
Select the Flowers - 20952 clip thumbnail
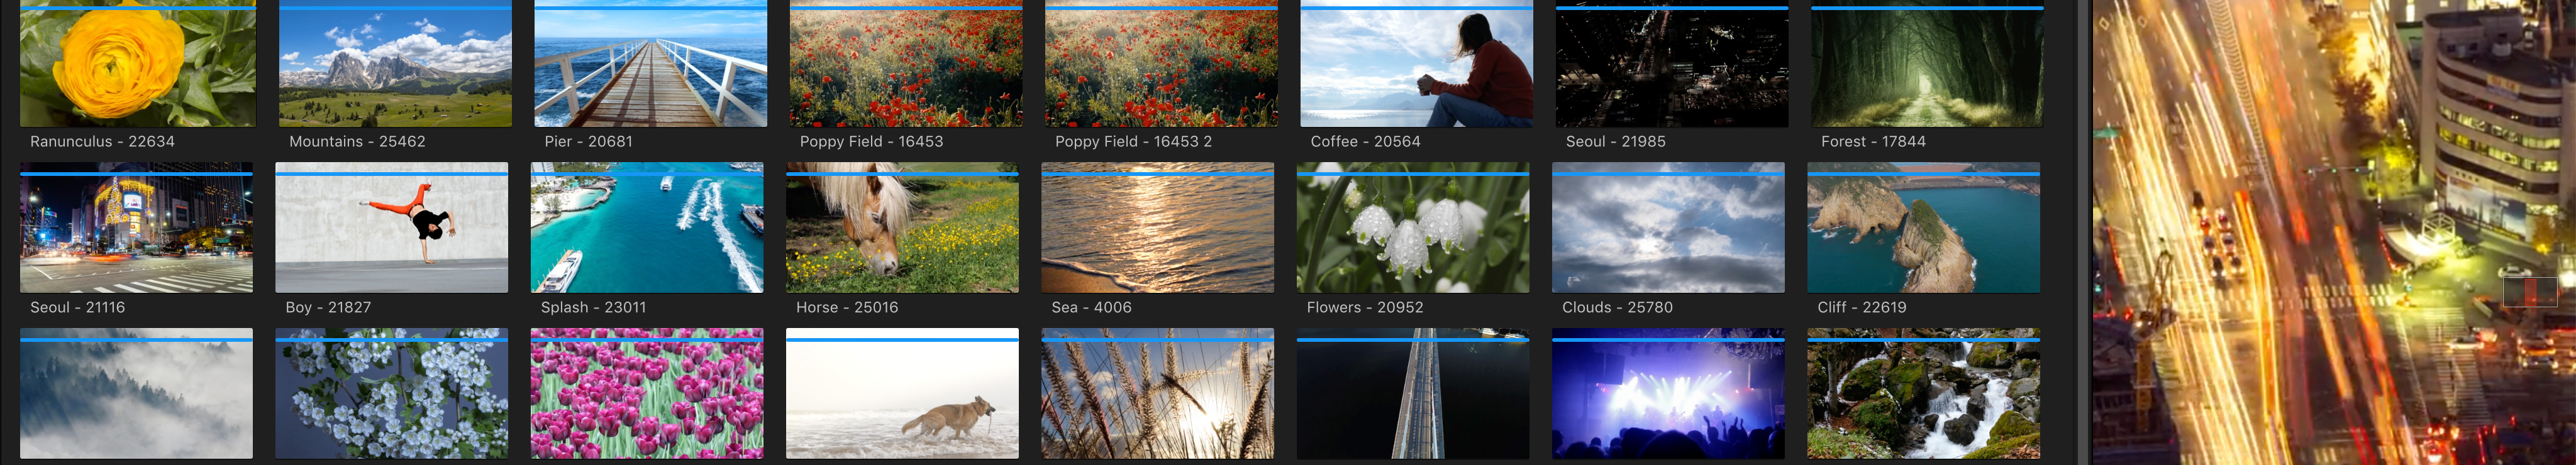point(1412,228)
